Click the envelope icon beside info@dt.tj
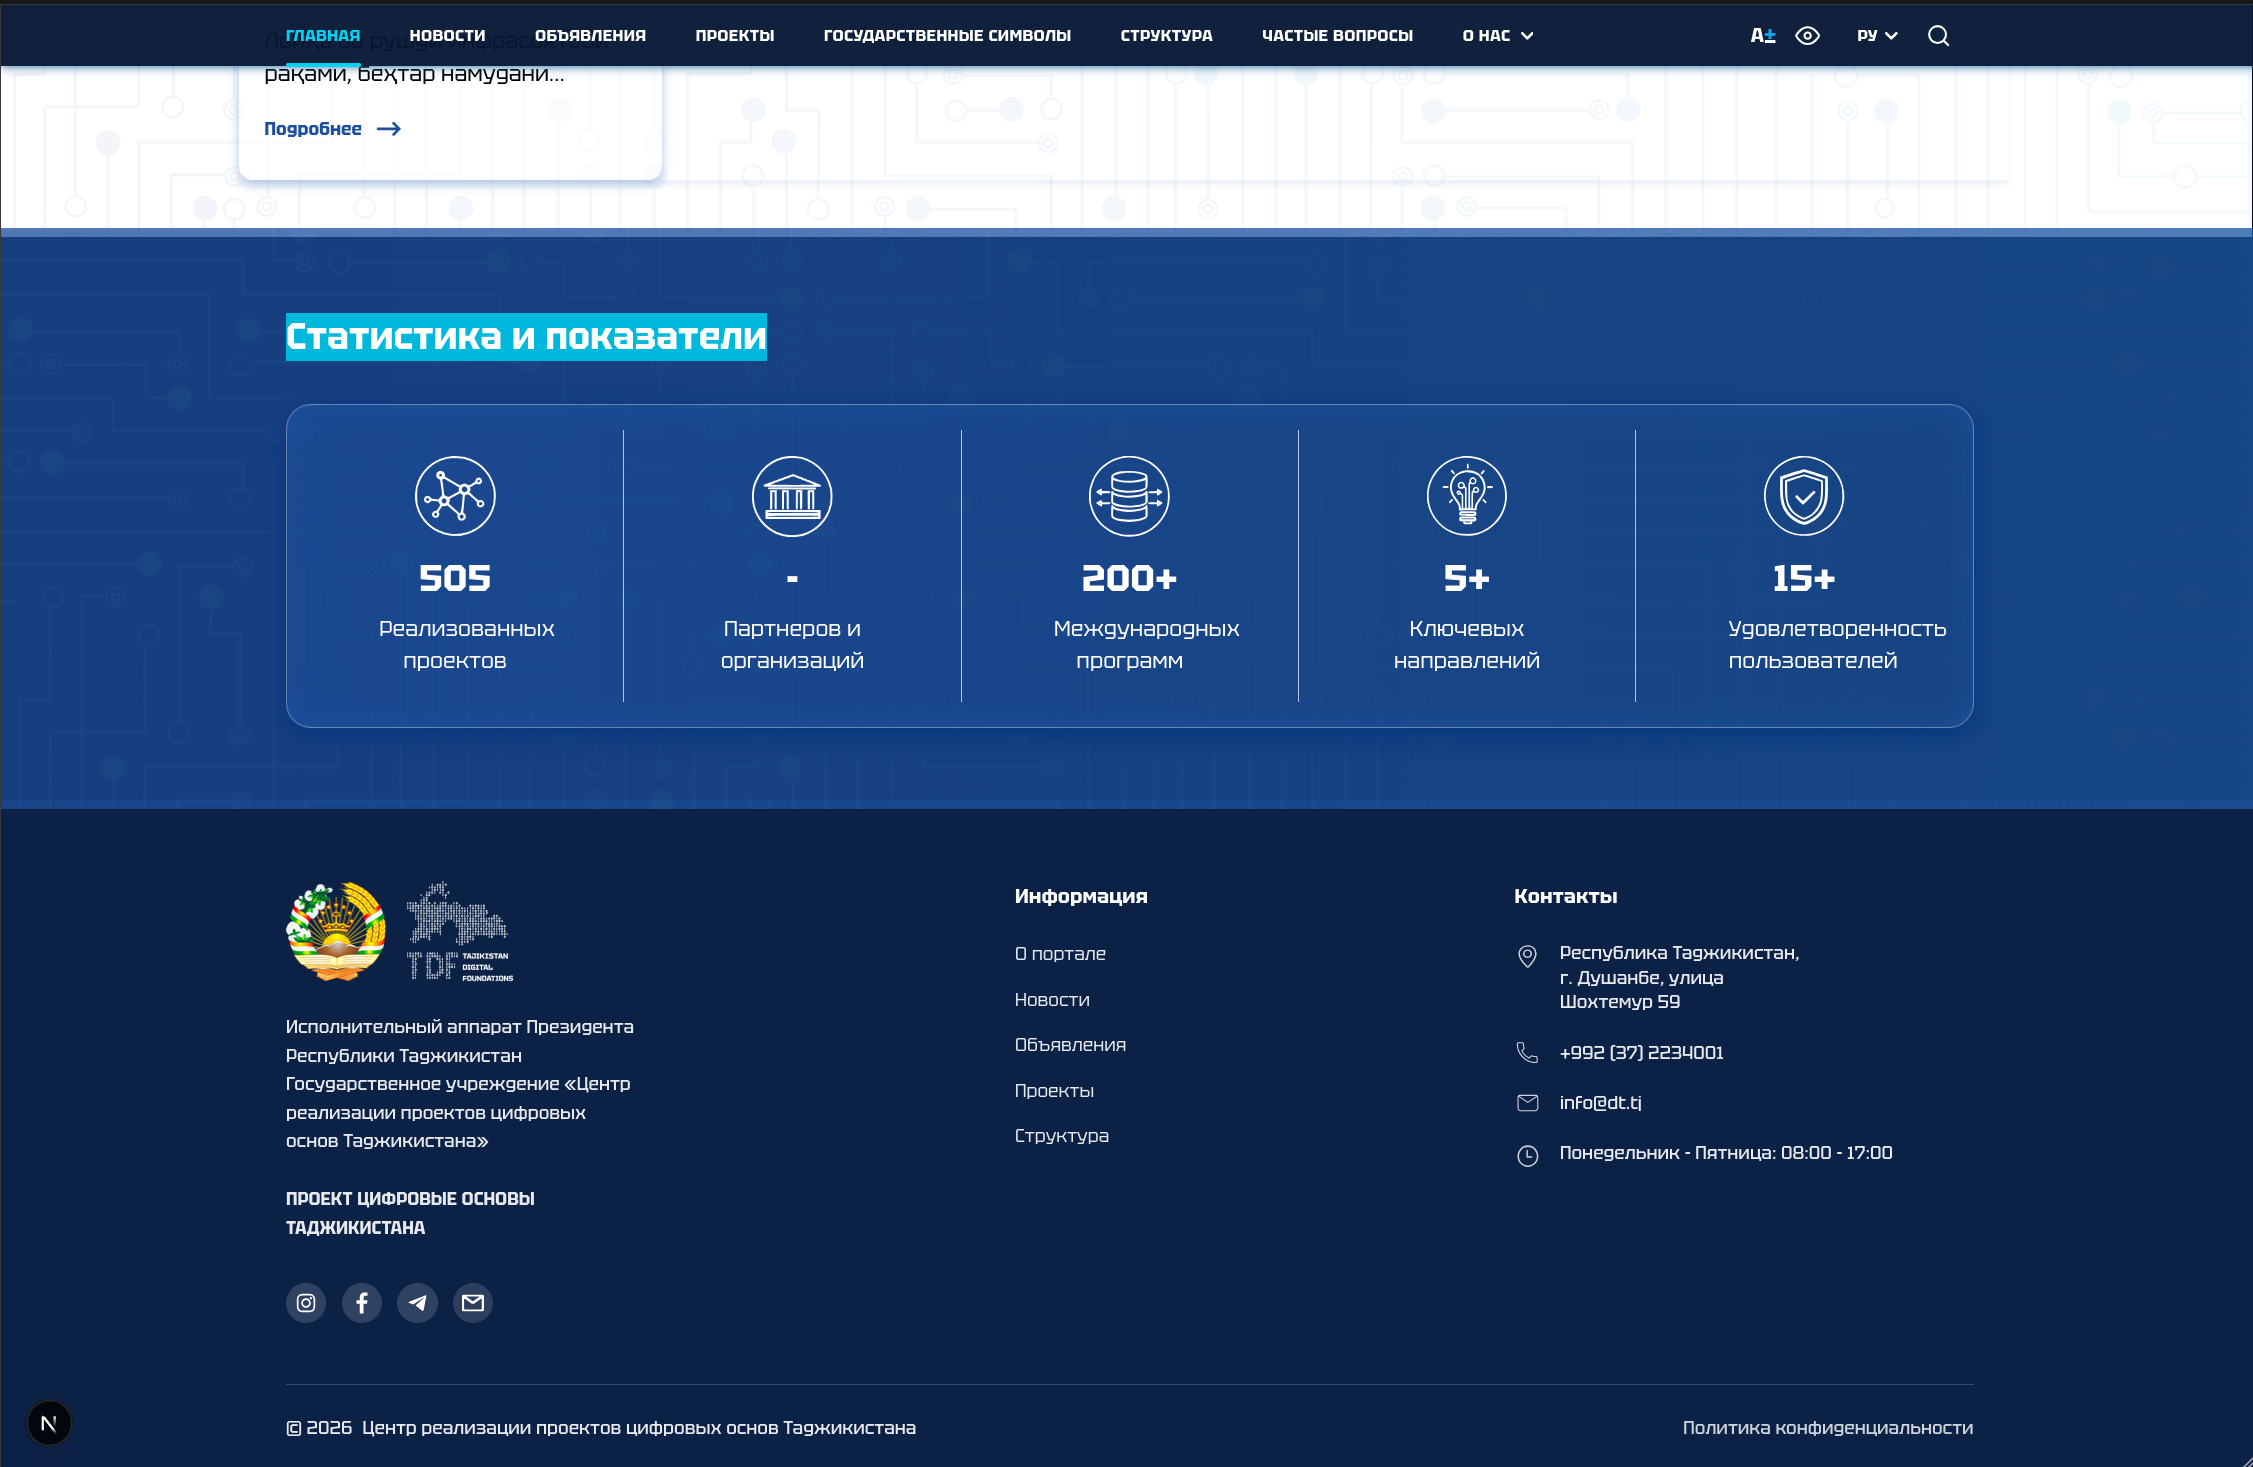Screen dimensions: 2253x1467 coord(1527,1103)
